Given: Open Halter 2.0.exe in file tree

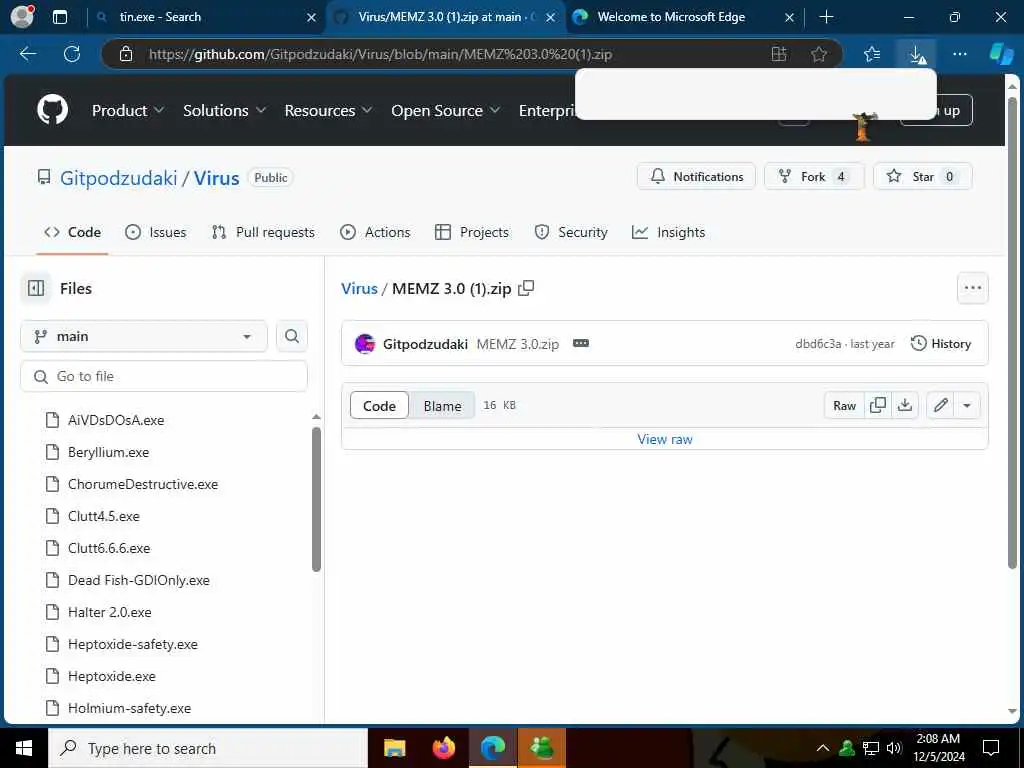Looking at the screenshot, I should coord(110,612).
